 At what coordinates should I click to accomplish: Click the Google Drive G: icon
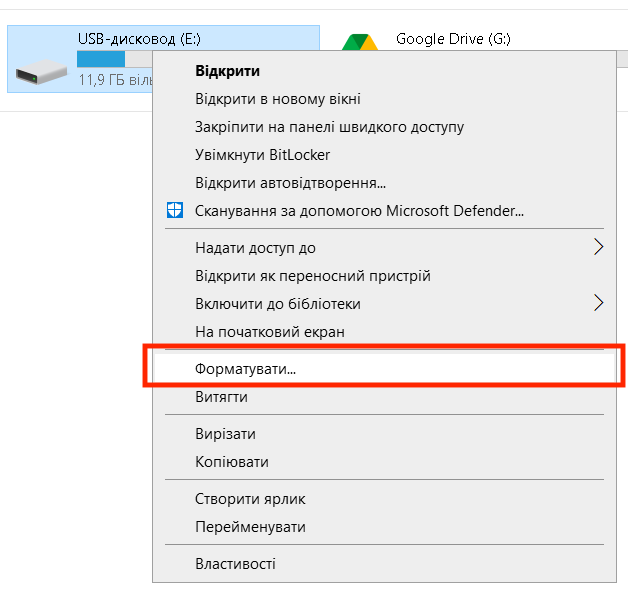[360, 43]
